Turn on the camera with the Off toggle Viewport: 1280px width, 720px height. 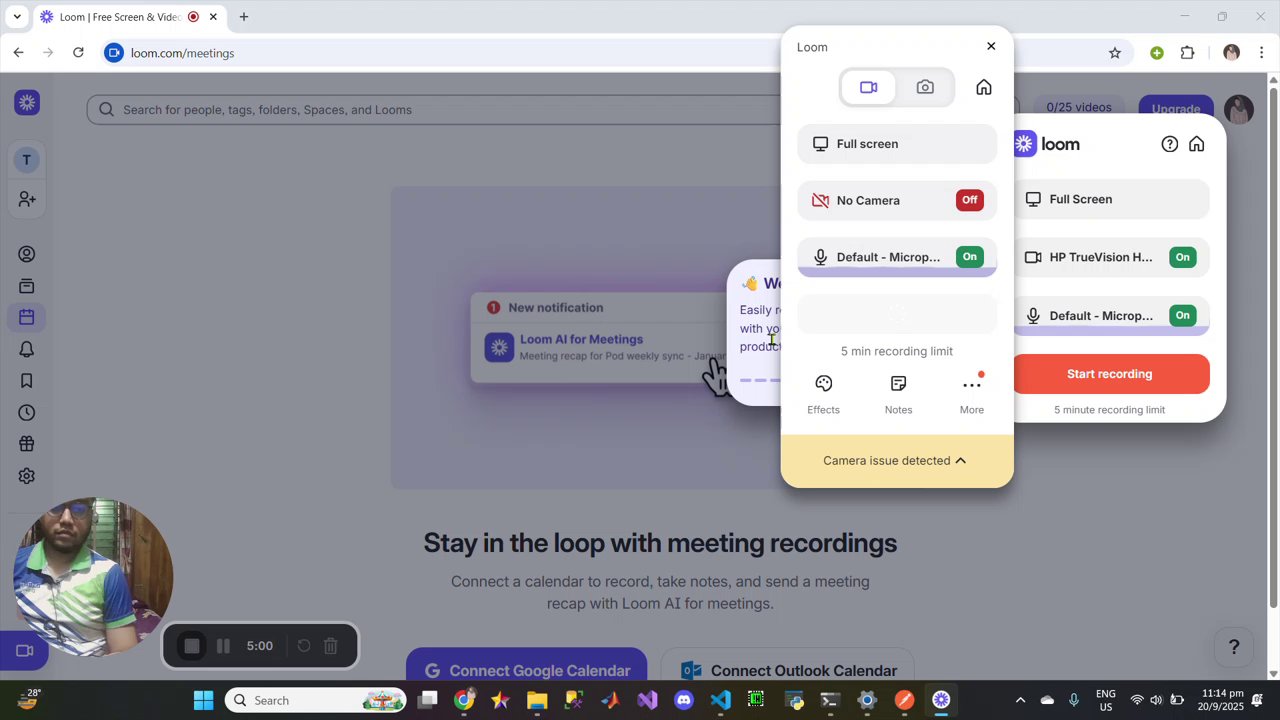coord(969,200)
